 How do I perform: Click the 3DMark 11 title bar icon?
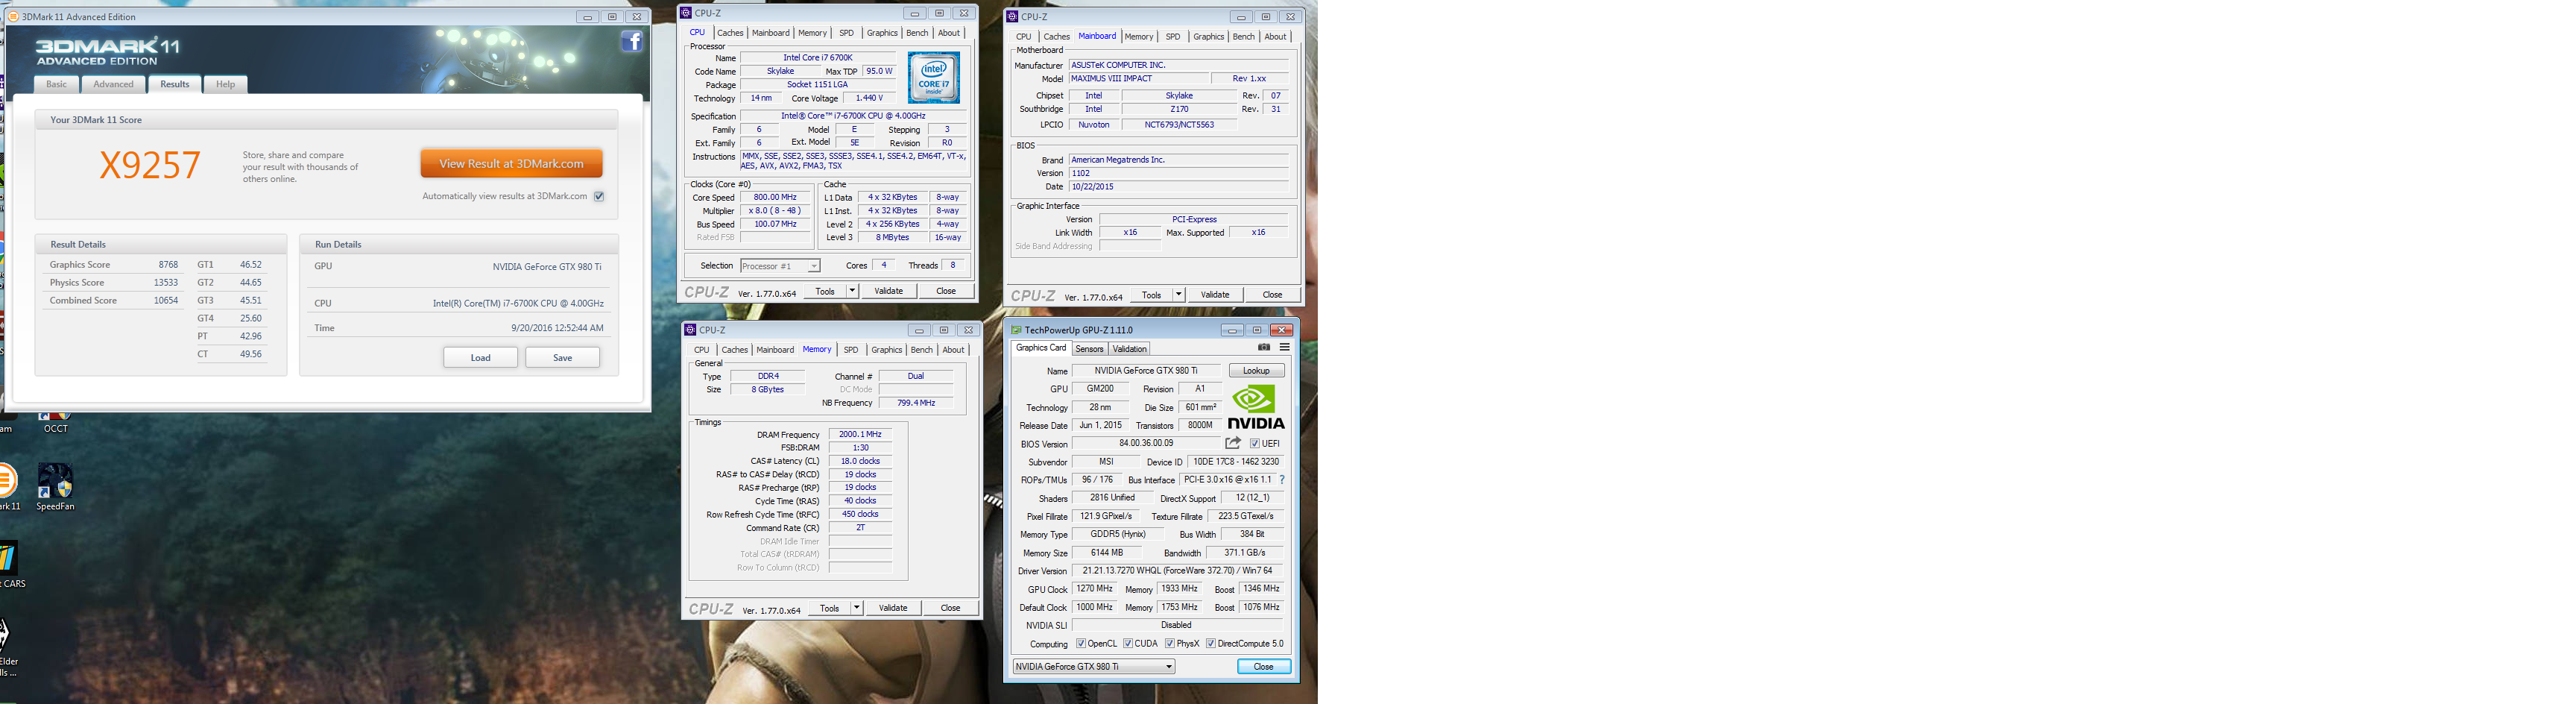coord(13,16)
